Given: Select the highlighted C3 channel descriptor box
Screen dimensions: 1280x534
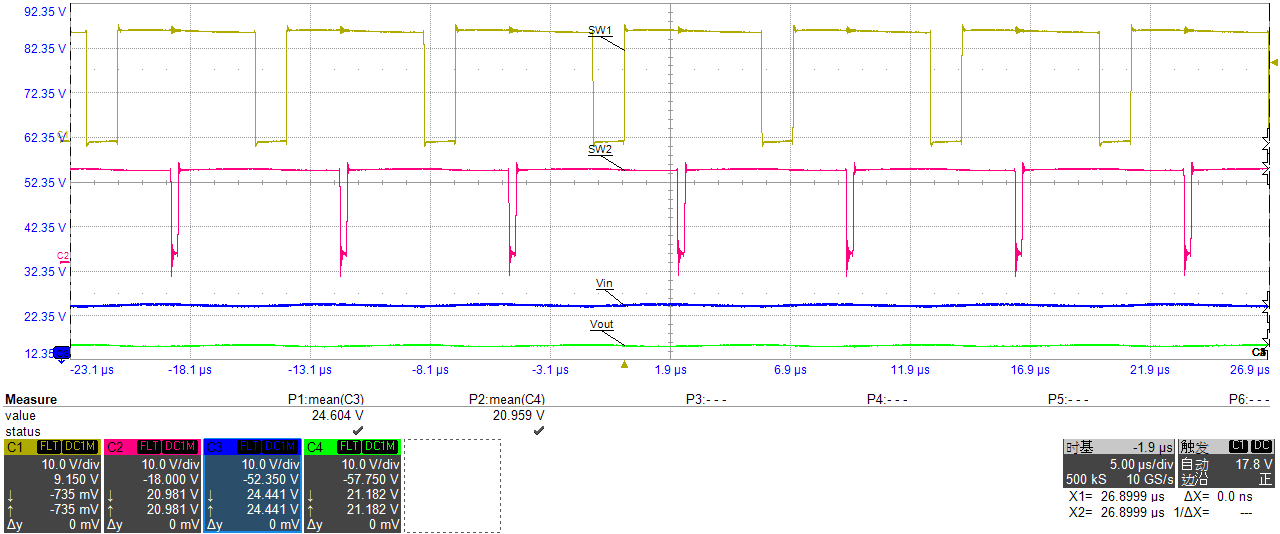Looking at the screenshot, I should click(x=251, y=485).
